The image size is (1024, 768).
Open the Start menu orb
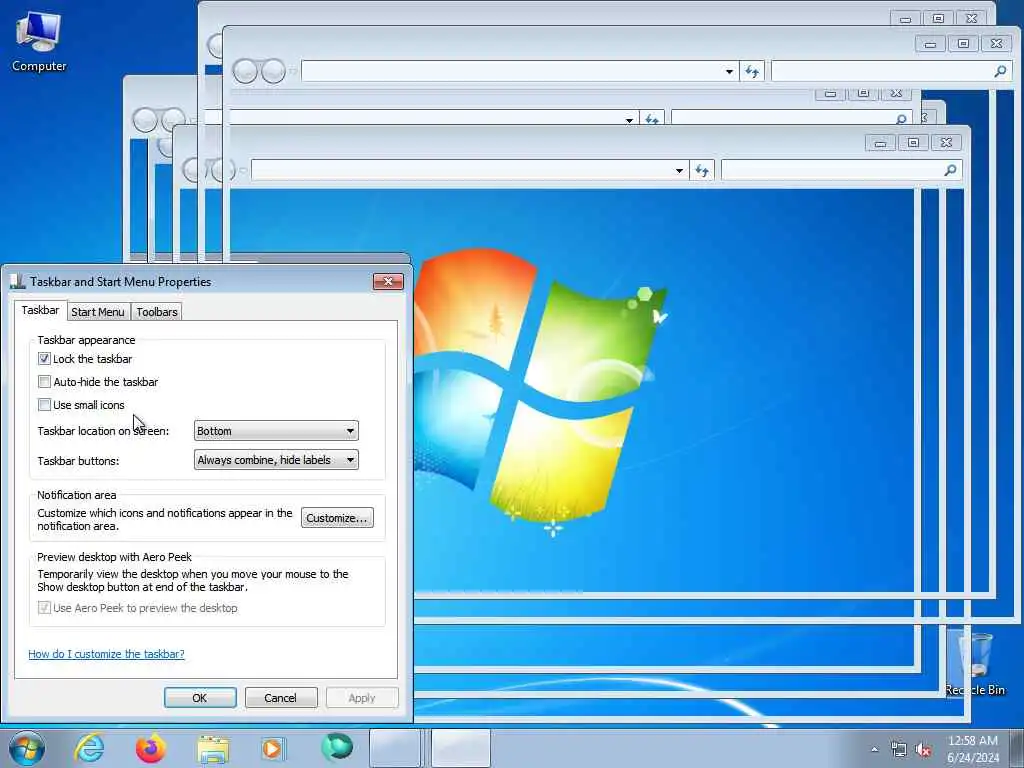pyautogui.click(x=27, y=748)
